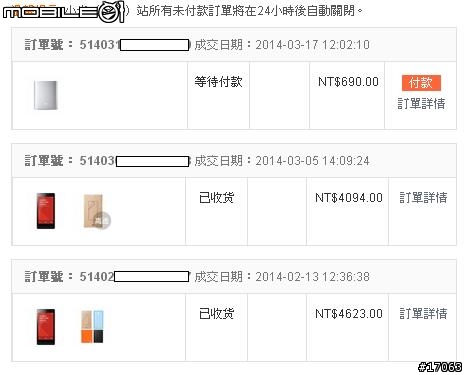The image size is (466, 375).
Task: Open 訂單詳情 for the NT$4094.00 order
Action: pyautogui.click(x=423, y=198)
